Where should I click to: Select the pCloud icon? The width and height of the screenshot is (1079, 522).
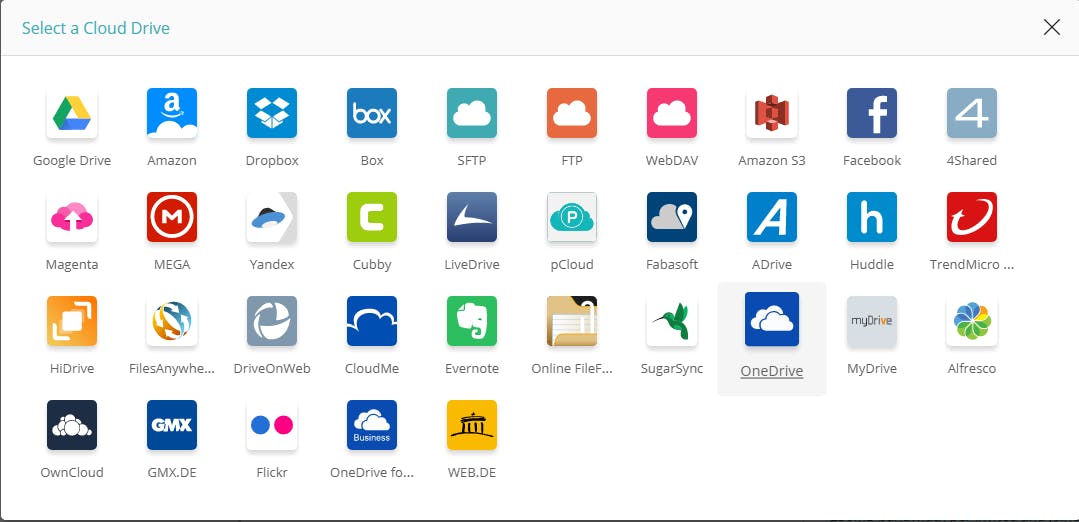click(572, 217)
